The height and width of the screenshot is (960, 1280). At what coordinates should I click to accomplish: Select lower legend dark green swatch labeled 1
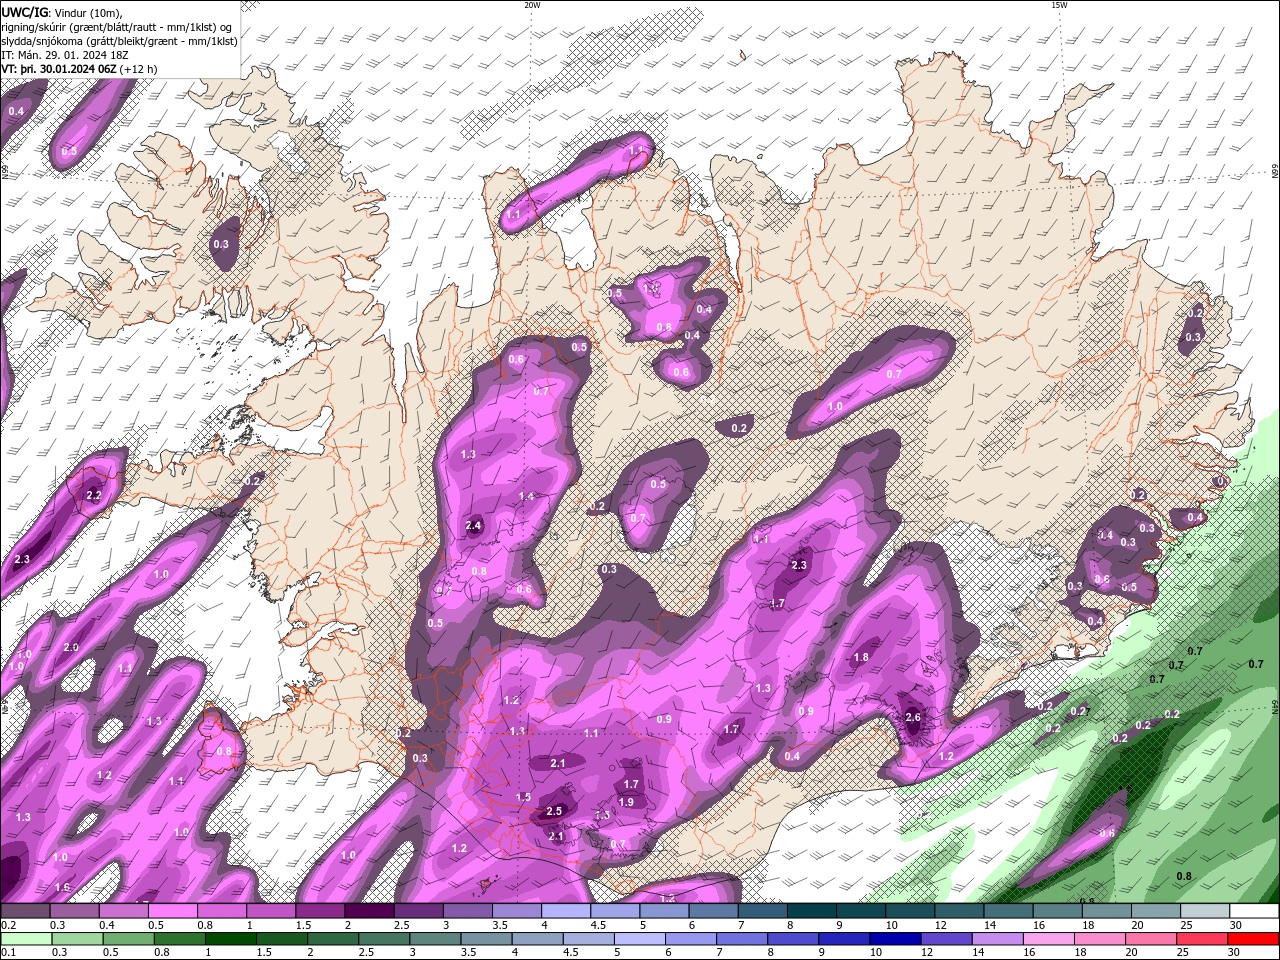point(229,939)
